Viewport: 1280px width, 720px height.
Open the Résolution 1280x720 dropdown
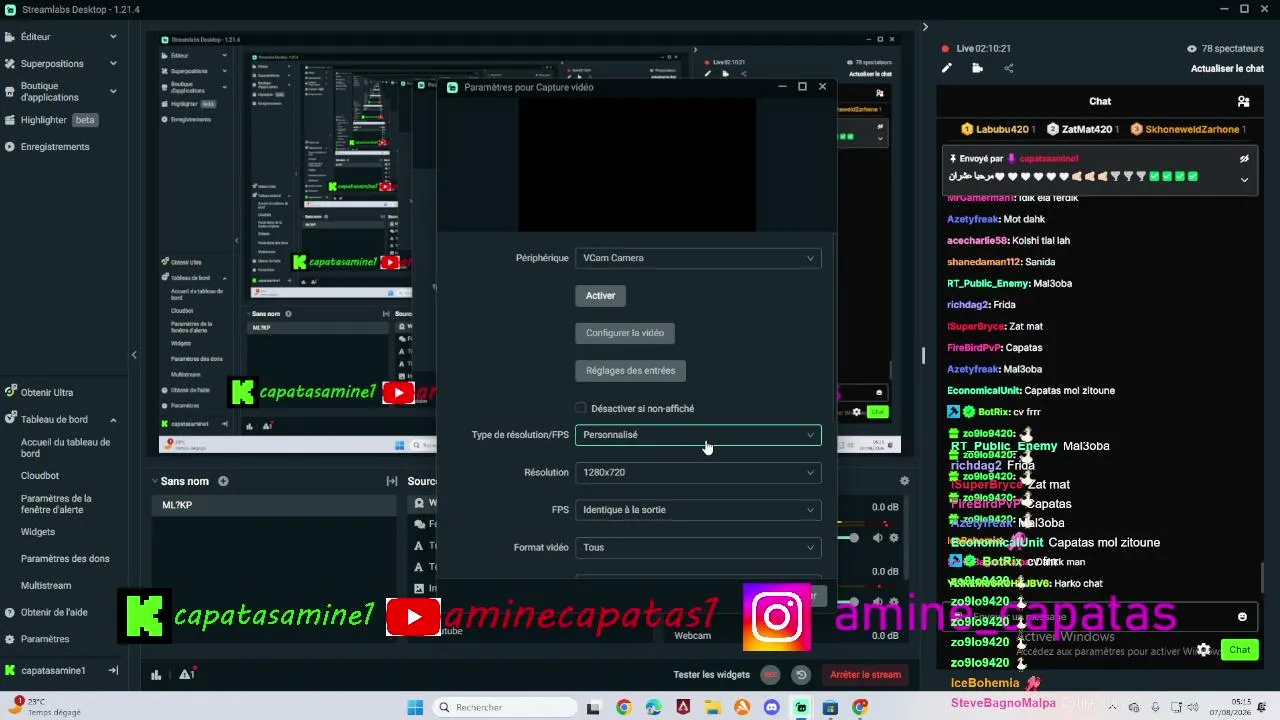click(698, 472)
